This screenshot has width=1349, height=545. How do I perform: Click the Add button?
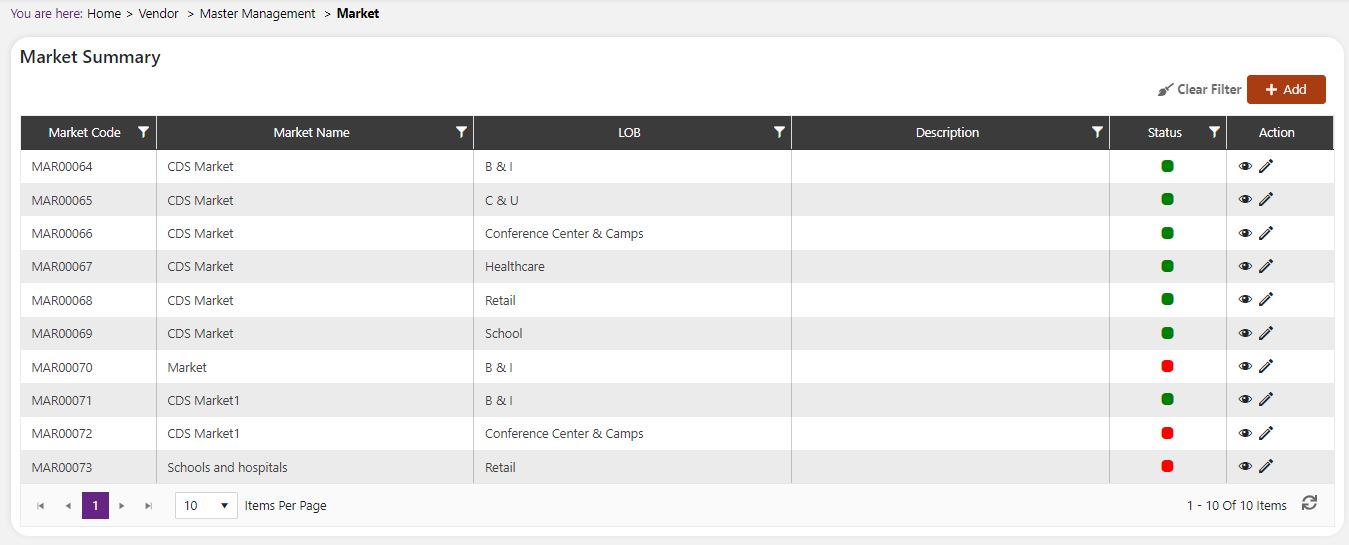click(x=1285, y=89)
